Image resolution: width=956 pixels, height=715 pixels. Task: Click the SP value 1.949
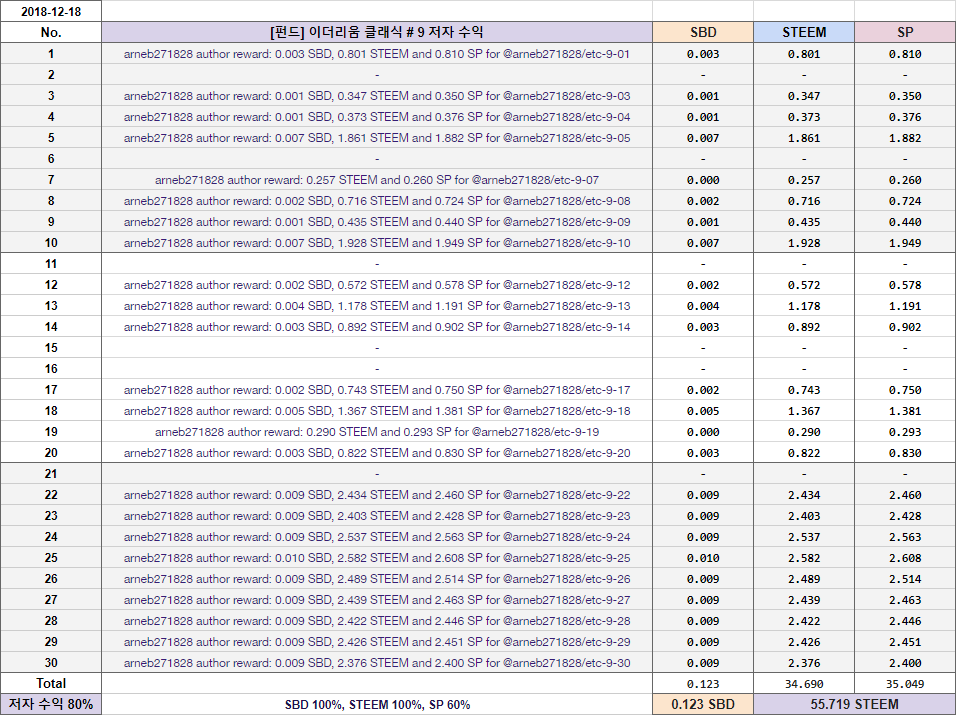905,243
